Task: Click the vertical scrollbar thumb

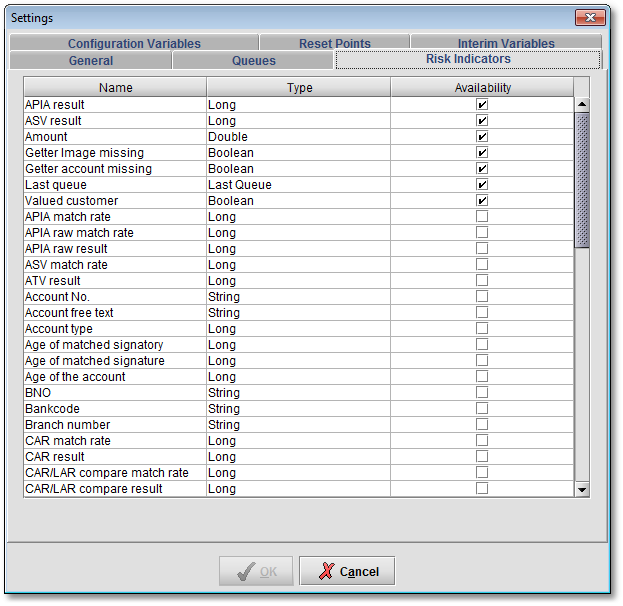Action: (x=582, y=180)
